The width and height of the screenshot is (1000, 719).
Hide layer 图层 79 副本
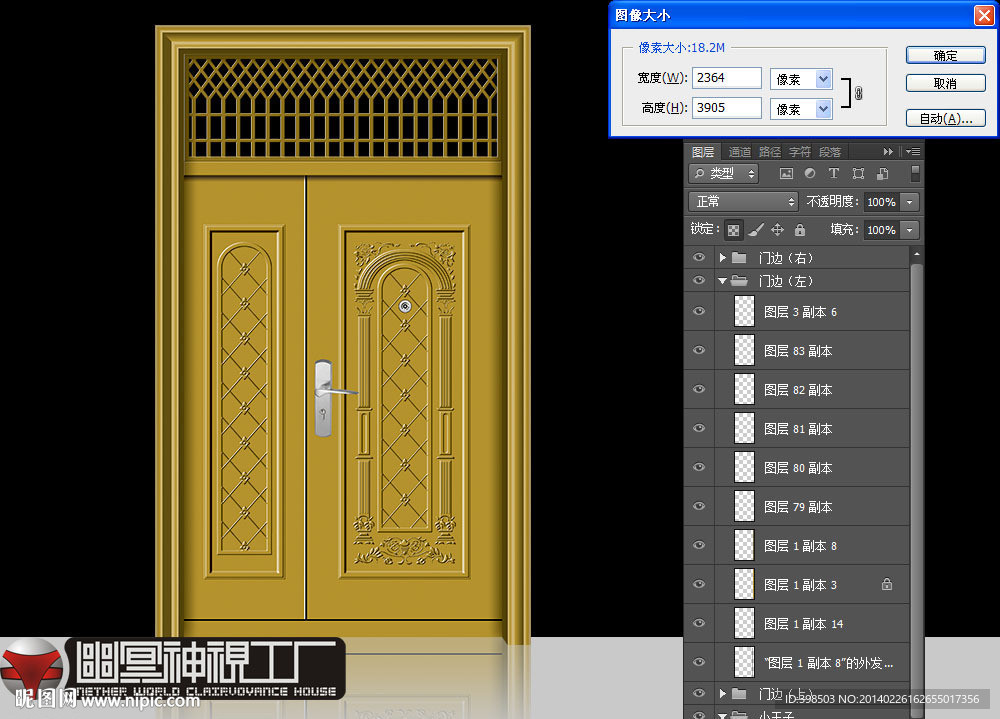[699, 506]
